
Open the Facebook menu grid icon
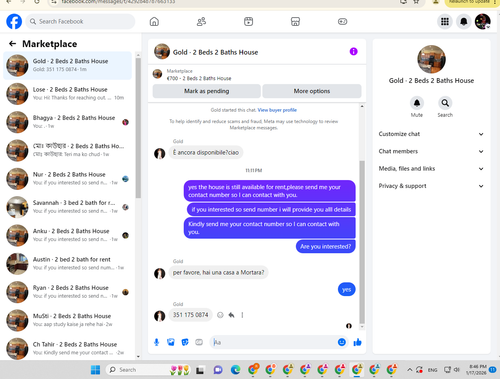pos(445,22)
